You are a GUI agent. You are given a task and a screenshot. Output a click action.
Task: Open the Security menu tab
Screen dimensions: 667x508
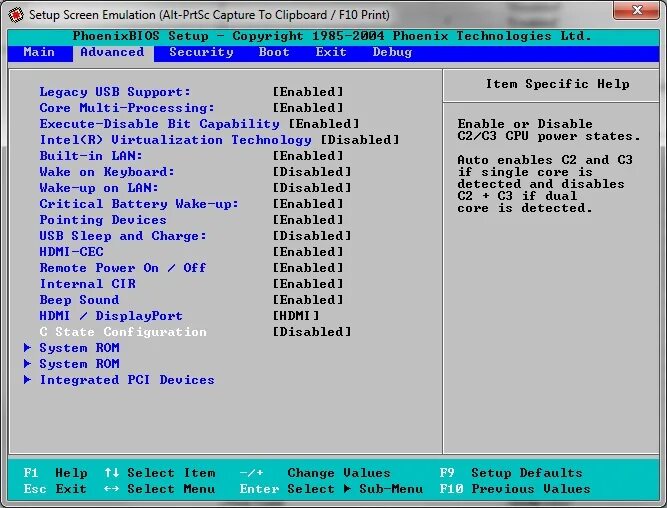(202, 52)
